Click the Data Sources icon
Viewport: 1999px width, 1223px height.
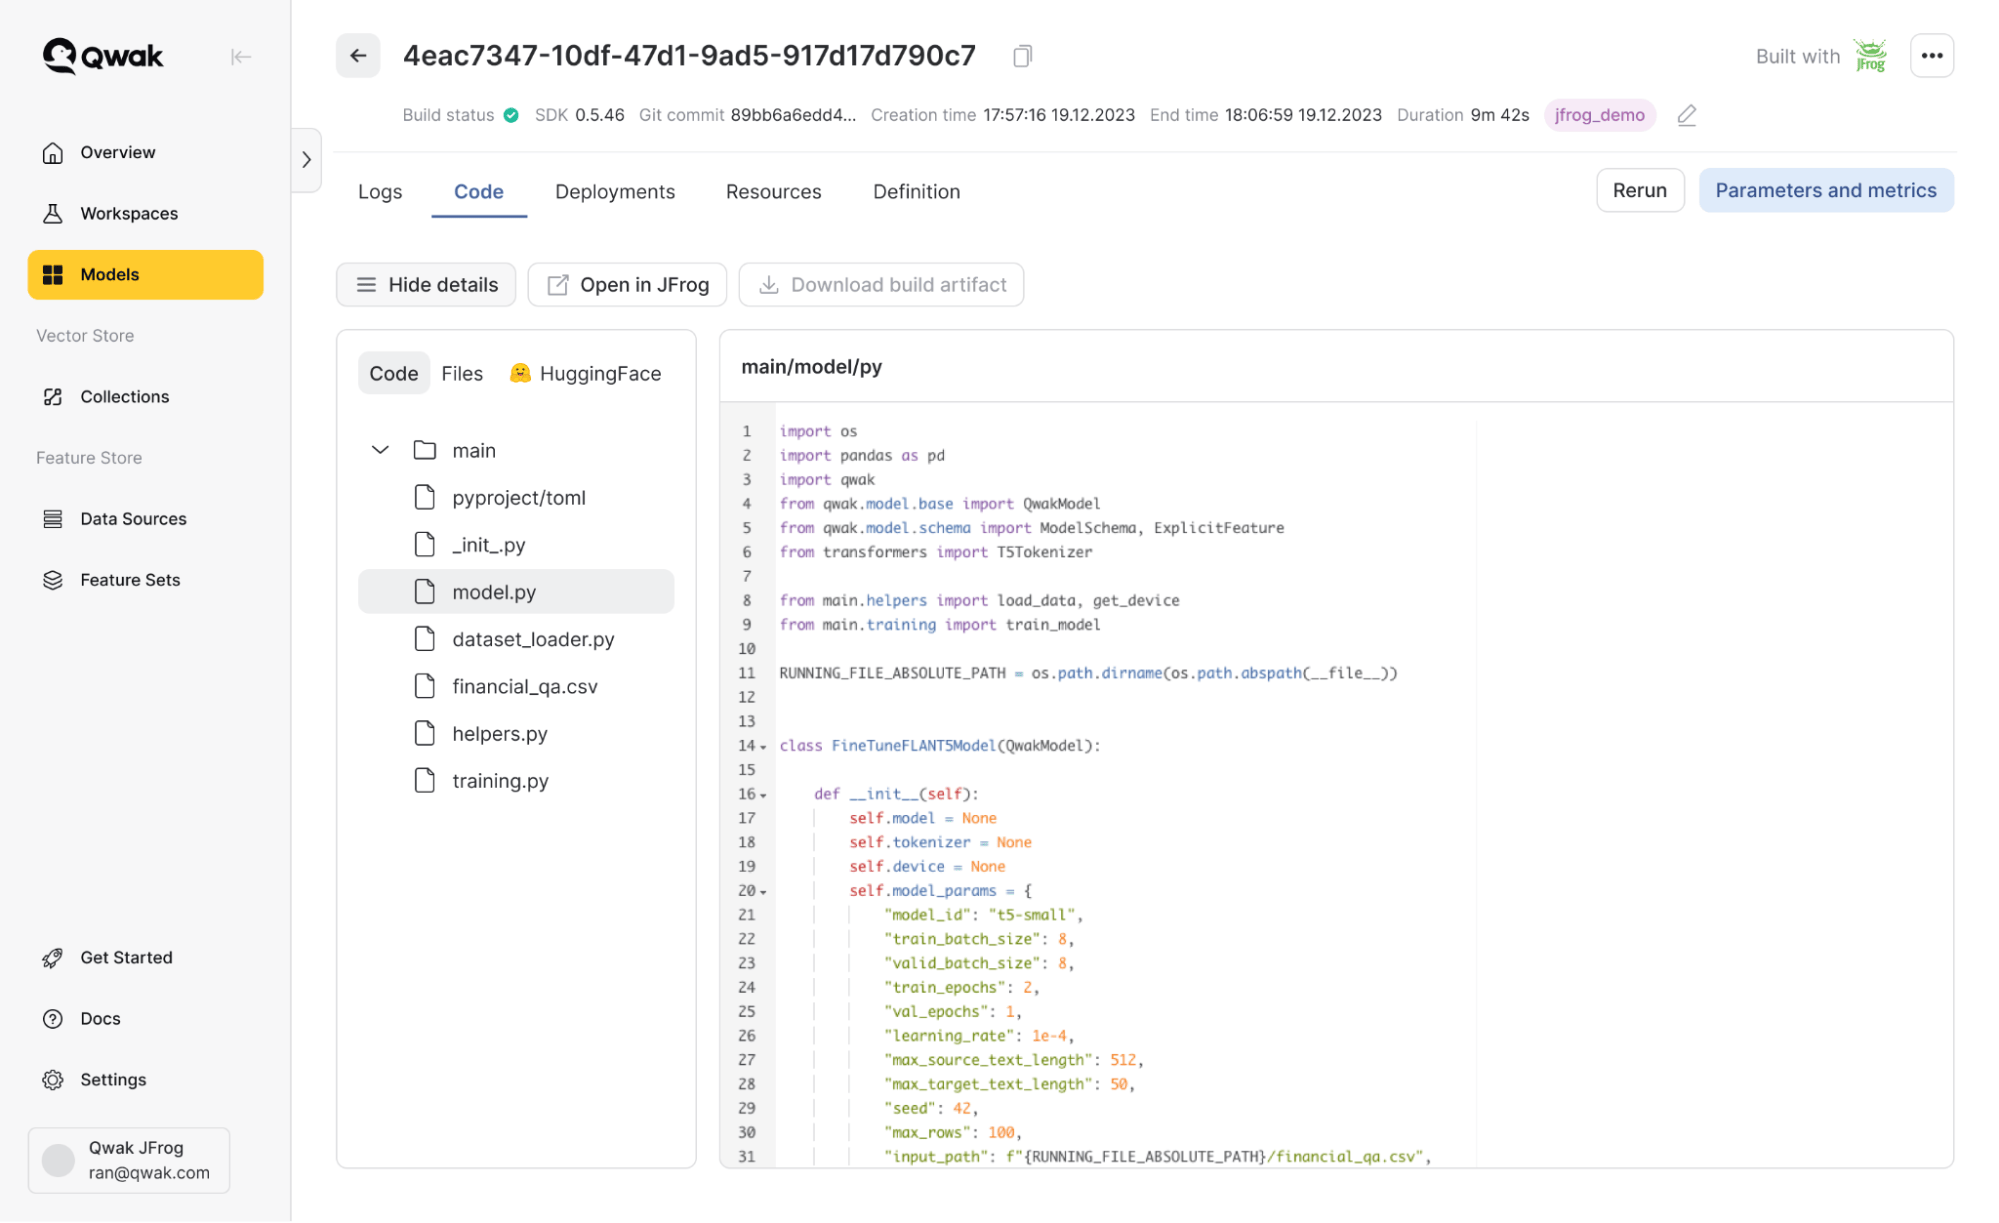[x=53, y=518]
